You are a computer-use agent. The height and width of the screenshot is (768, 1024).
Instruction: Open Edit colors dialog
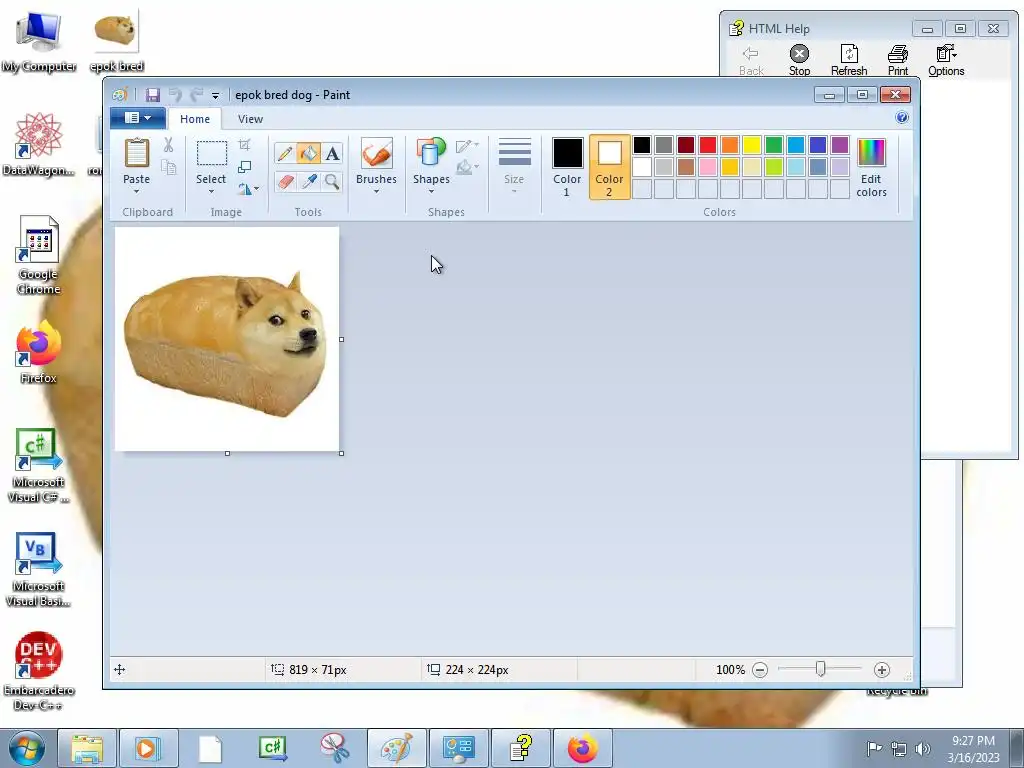(871, 167)
